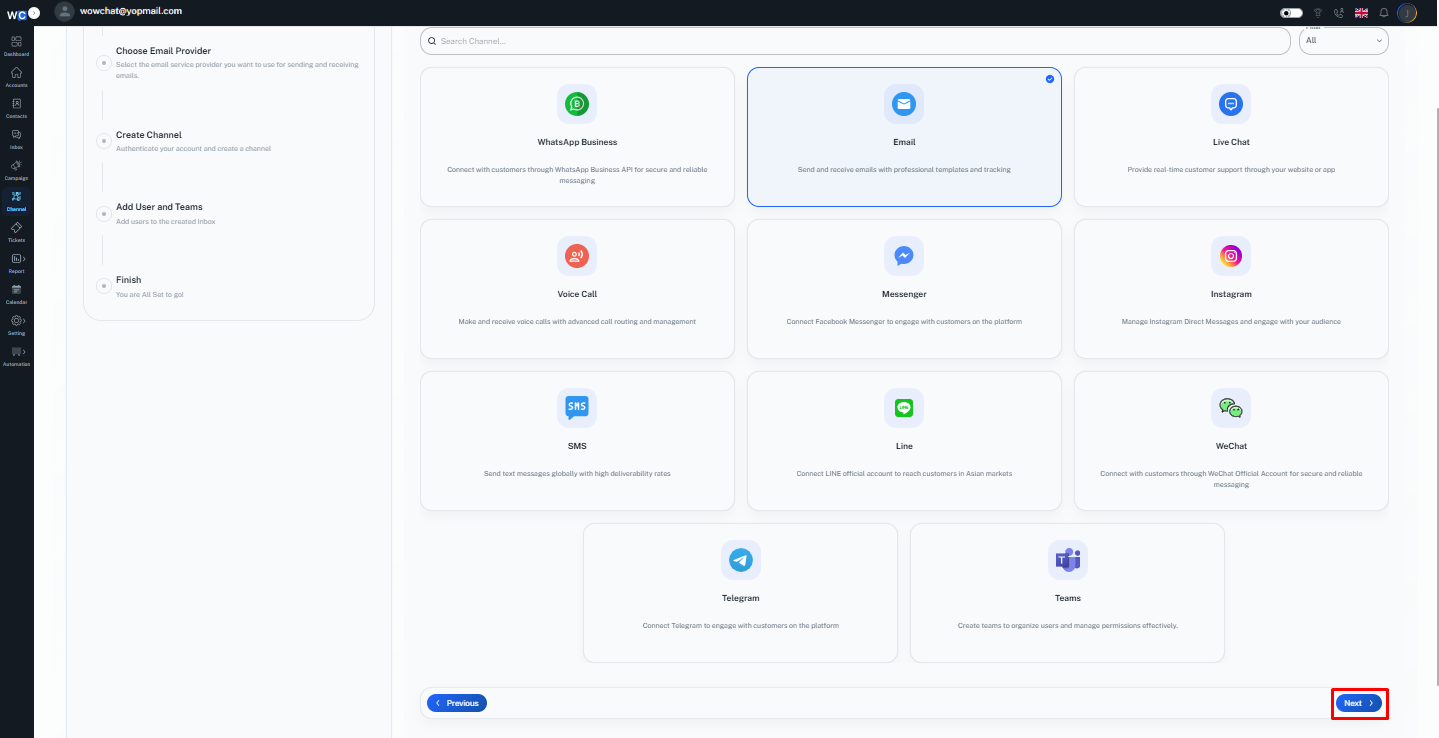
Task: Change language via the UK flag
Action: click(1361, 13)
